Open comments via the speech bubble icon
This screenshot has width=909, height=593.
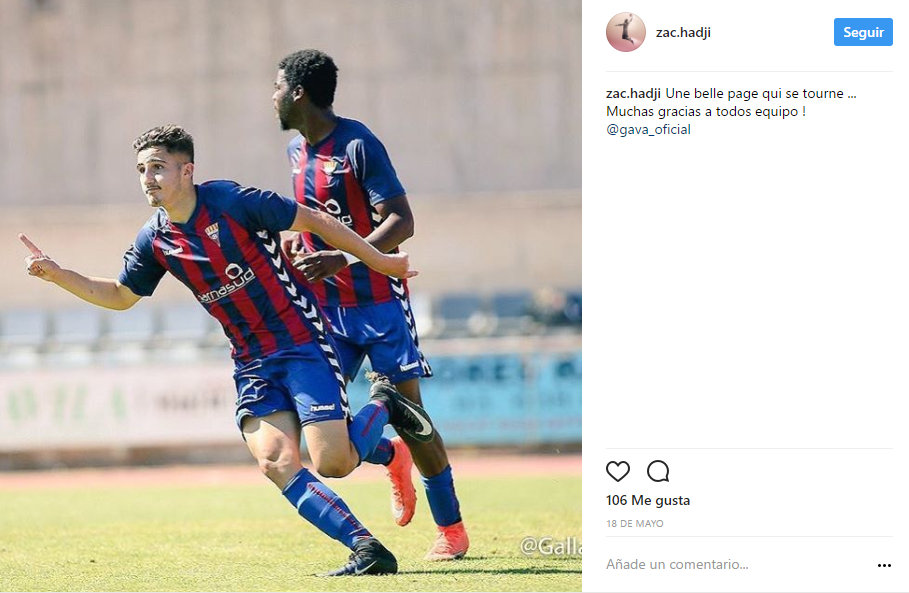658,471
